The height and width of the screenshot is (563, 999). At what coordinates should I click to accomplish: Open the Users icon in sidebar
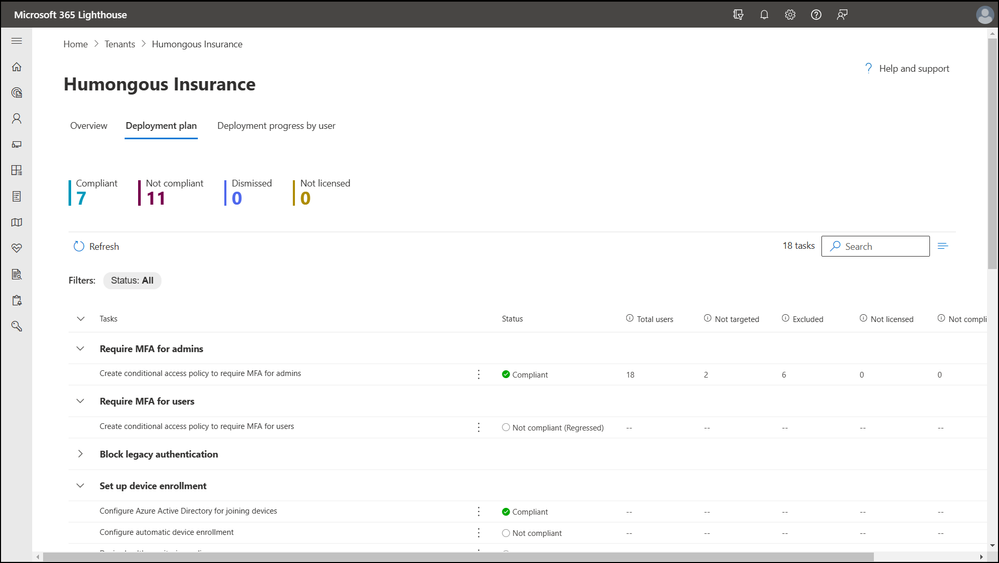click(x=16, y=118)
